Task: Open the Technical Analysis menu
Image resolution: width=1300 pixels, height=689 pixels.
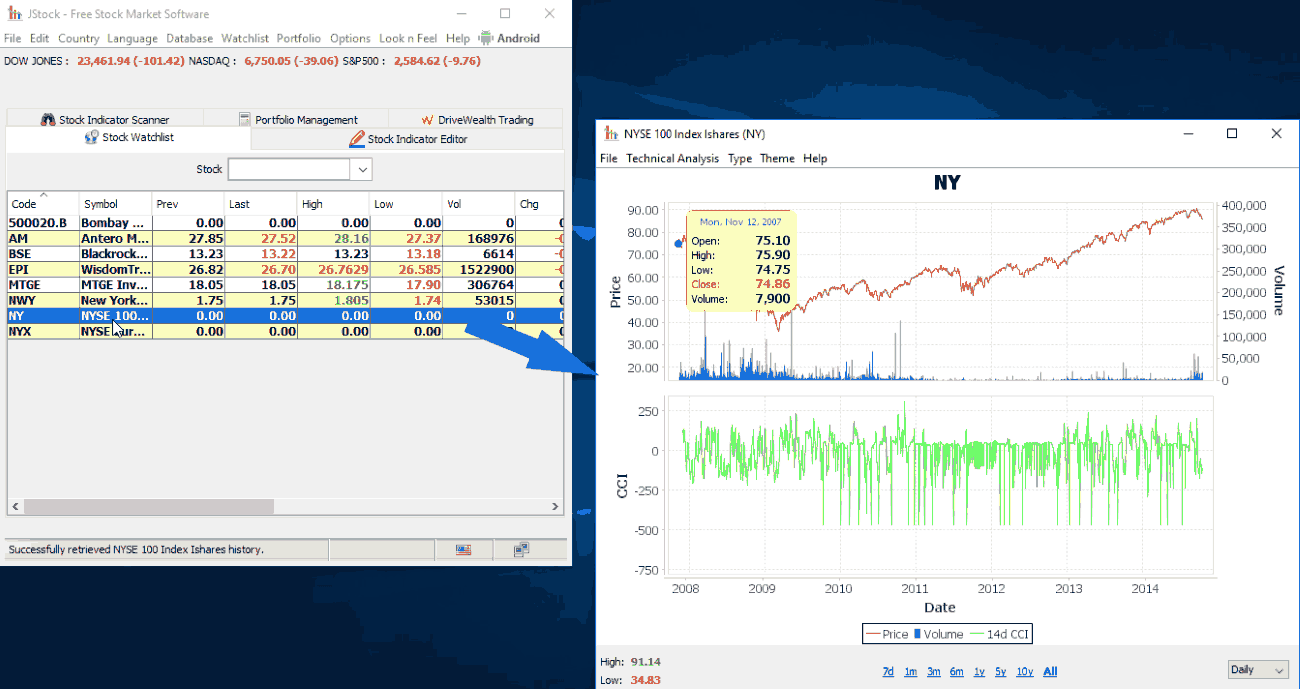Action: click(x=672, y=158)
